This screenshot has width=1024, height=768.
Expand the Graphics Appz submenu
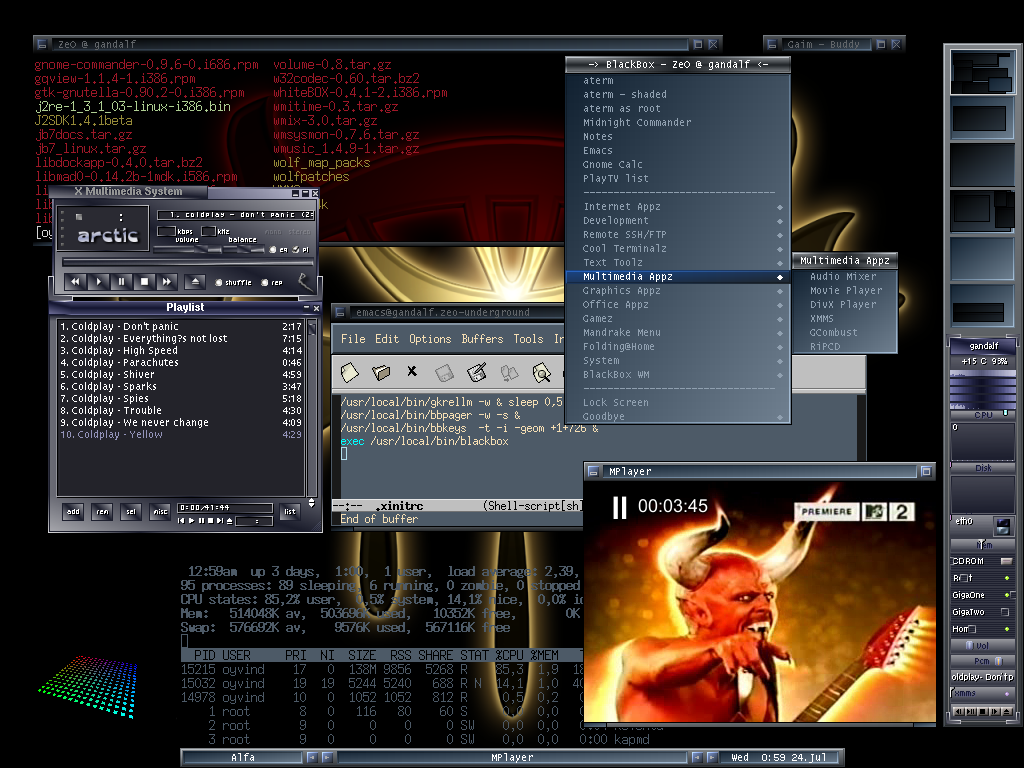coord(622,290)
